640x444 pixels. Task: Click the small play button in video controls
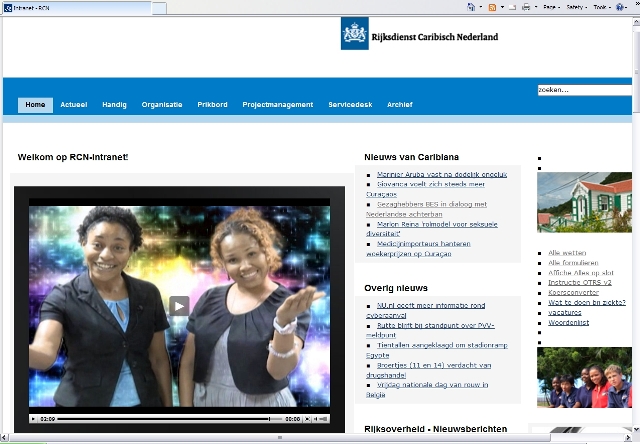tap(33, 419)
